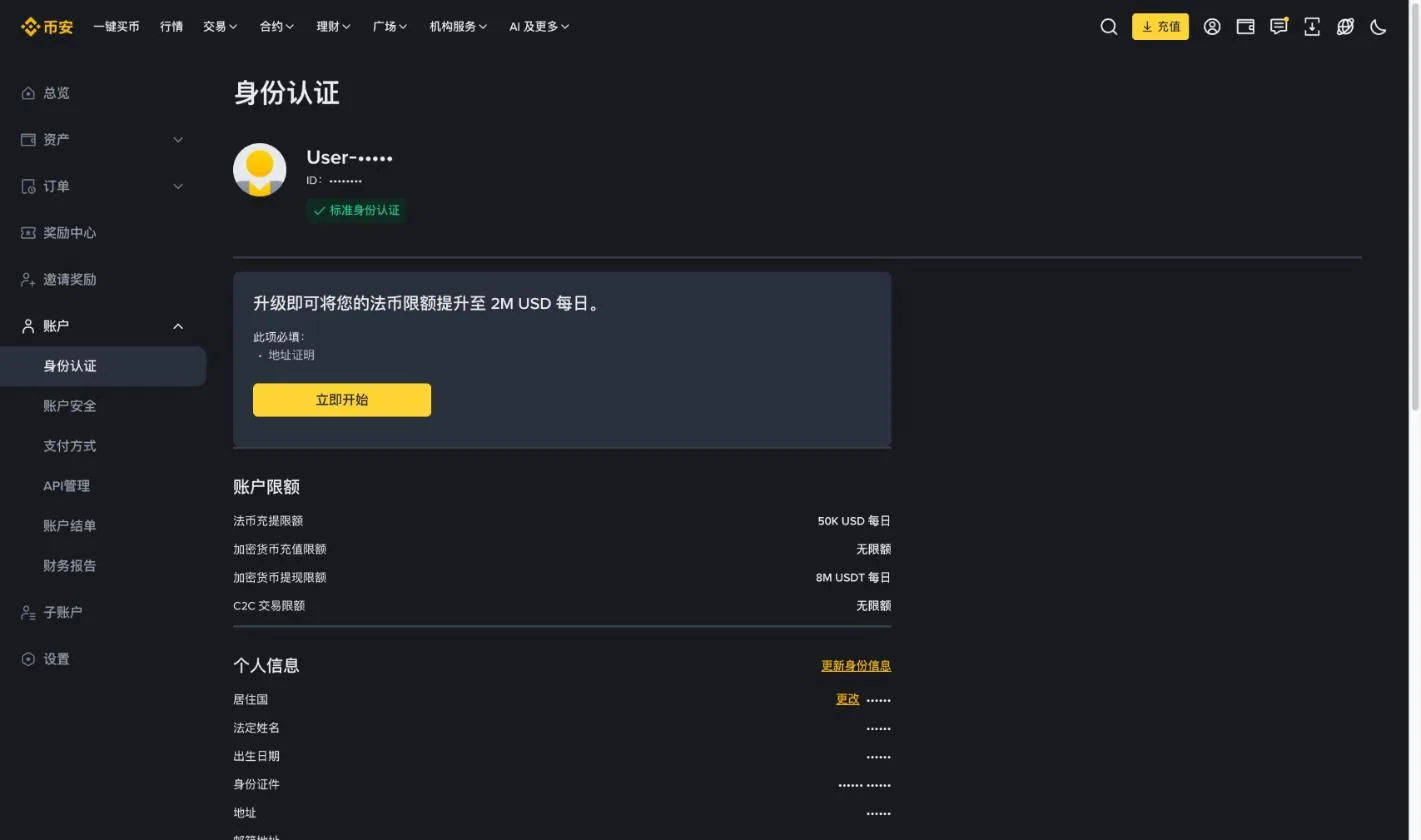Screen dimensions: 1421x840
Task: Click the 更改 link beside 居住国
Action: point(847,699)
